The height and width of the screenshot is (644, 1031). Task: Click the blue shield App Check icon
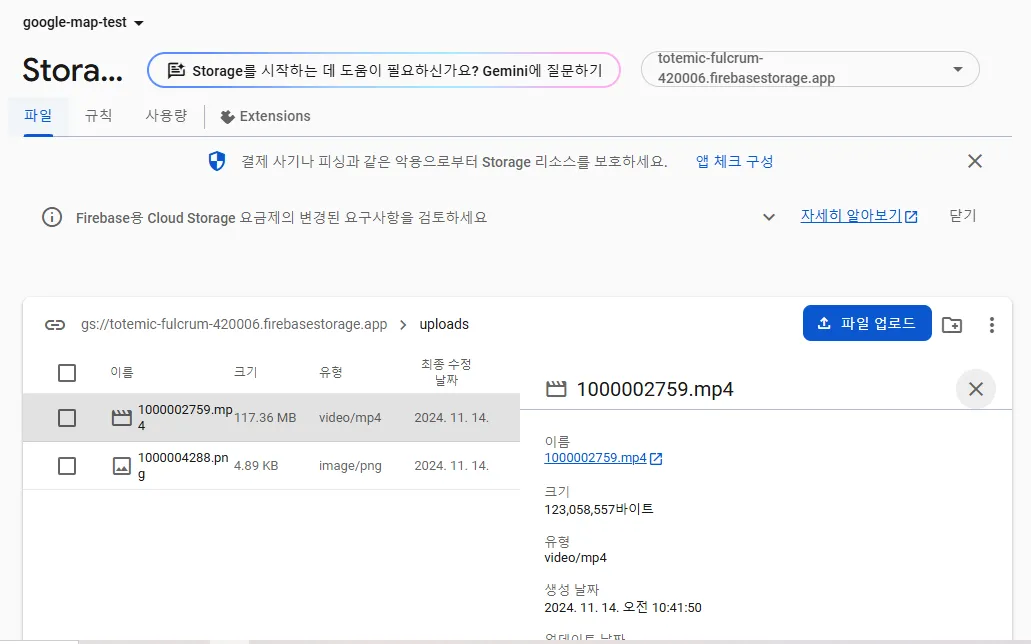point(217,161)
